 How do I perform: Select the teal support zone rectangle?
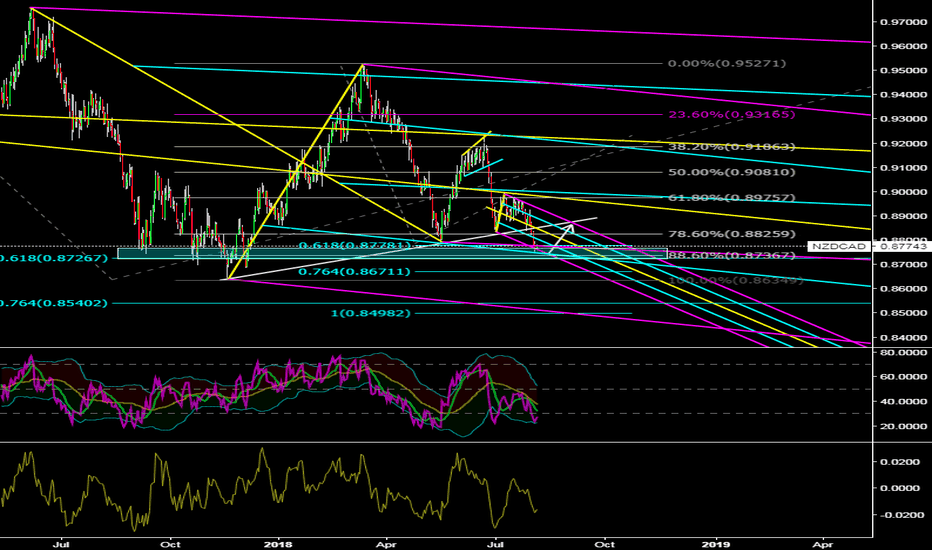coord(392,253)
